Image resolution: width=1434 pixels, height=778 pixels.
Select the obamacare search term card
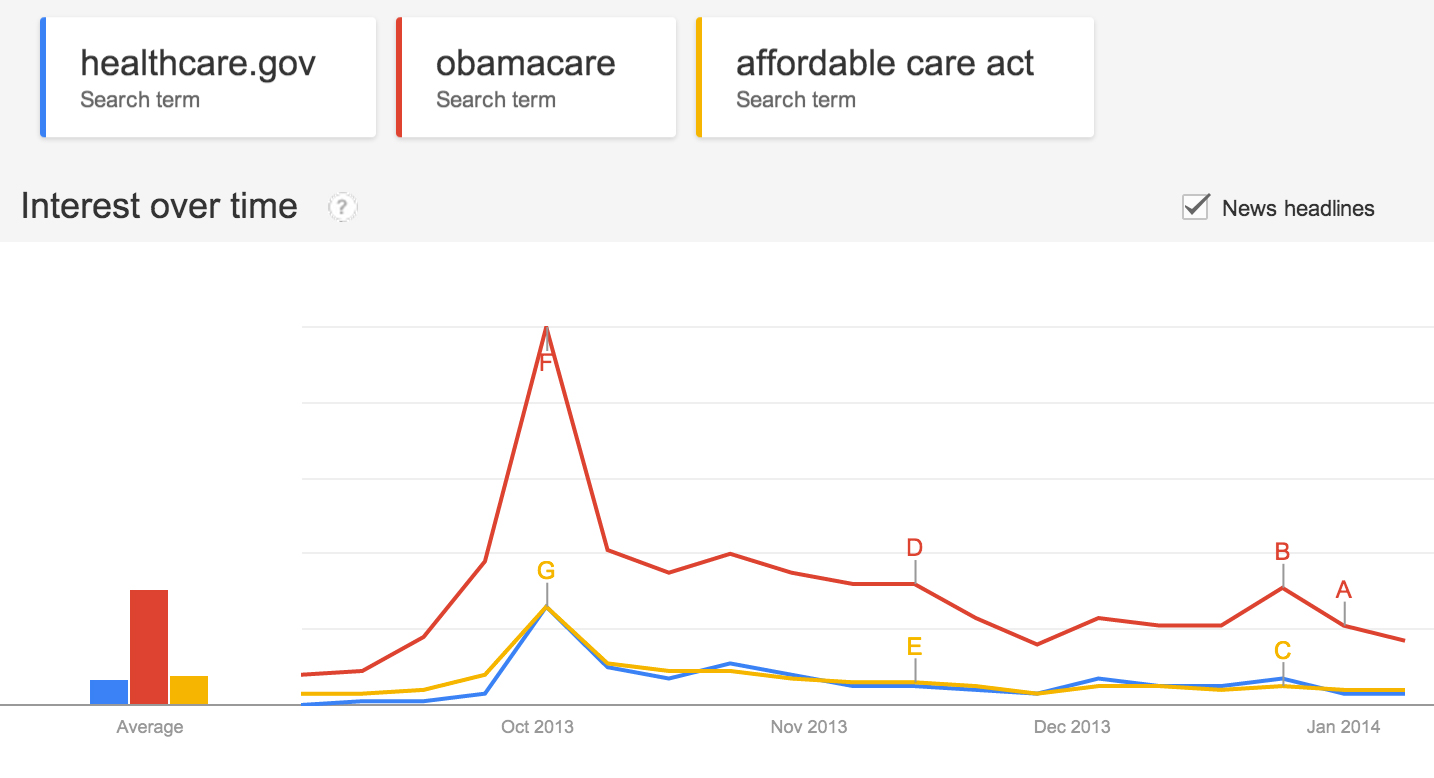[537, 77]
